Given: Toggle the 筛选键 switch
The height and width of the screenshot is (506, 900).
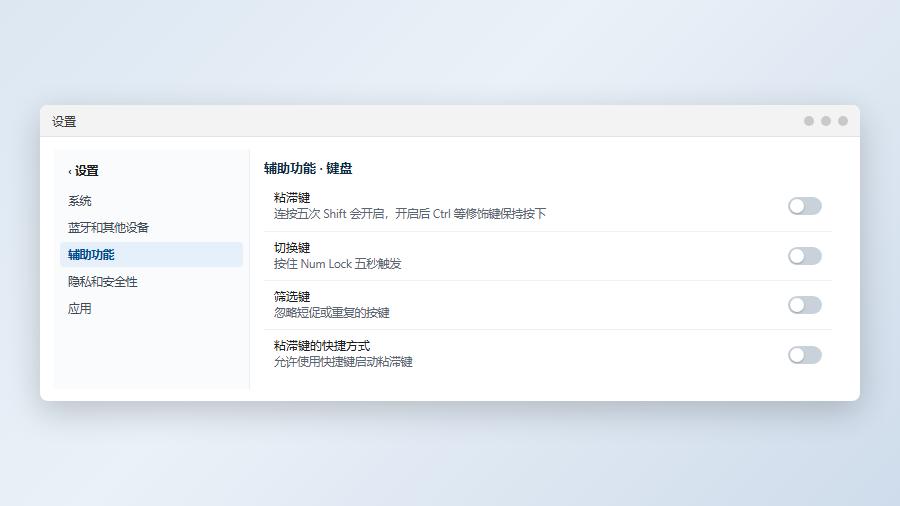Looking at the screenshot, I should coord(805,305).
